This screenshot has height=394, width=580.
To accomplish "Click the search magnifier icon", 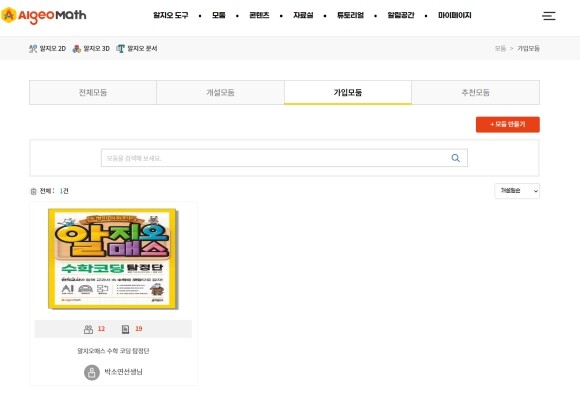I will coord(455,158).
